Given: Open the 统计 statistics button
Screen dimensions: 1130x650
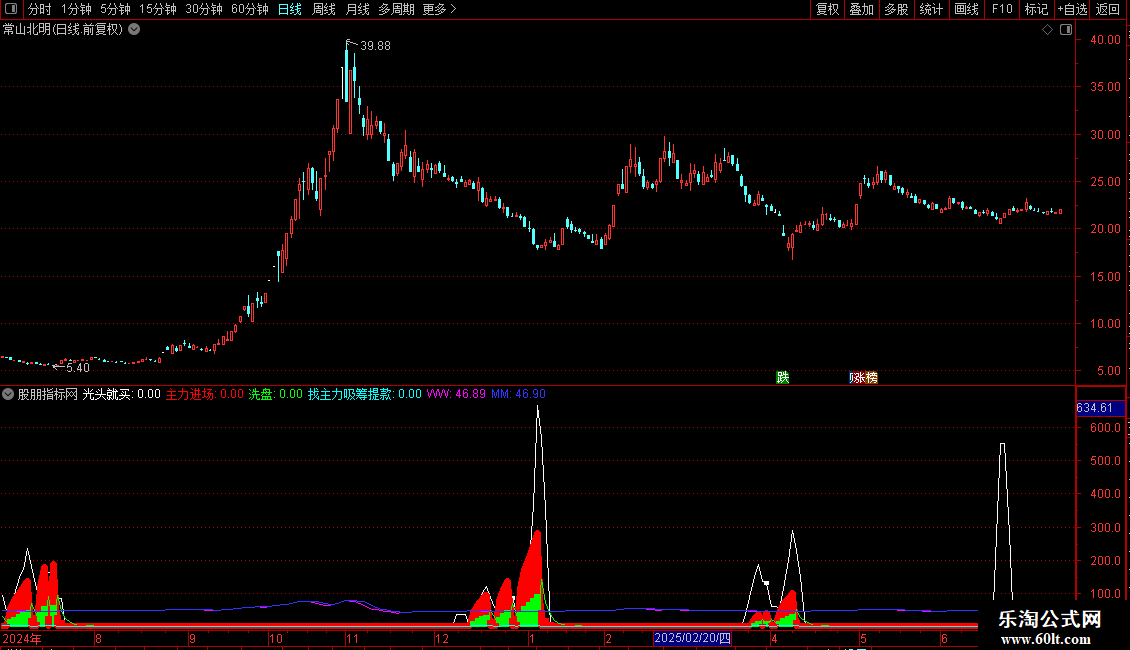Looking at the screenshot, I should 931,9.
